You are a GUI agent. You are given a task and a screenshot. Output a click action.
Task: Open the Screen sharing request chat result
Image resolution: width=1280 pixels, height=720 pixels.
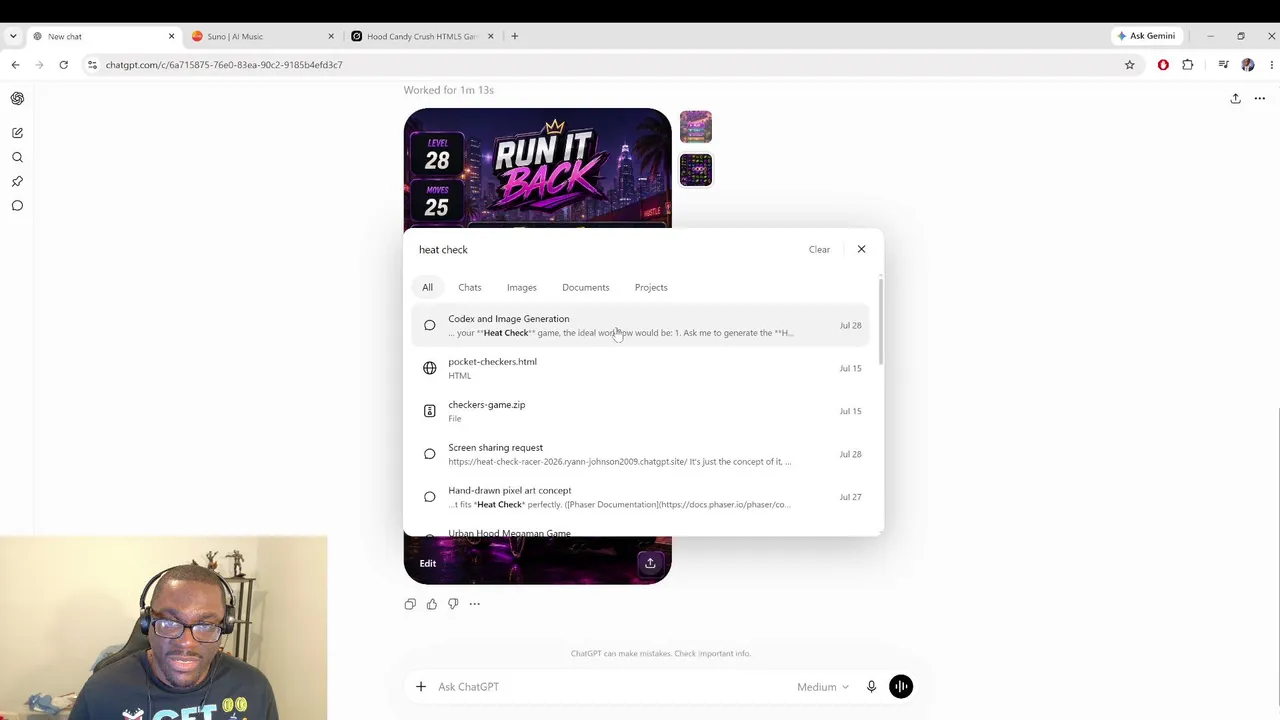tap(642, 454)
